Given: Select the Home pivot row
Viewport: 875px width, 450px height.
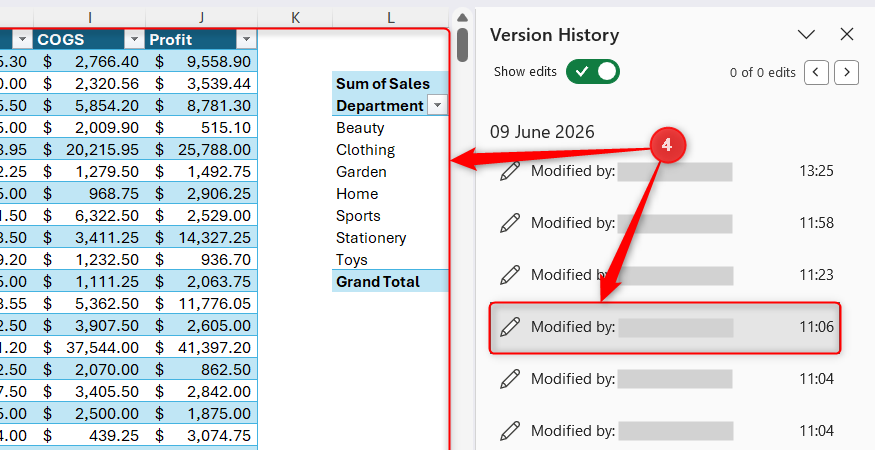Looking at the screenshot, I should 390,194.
